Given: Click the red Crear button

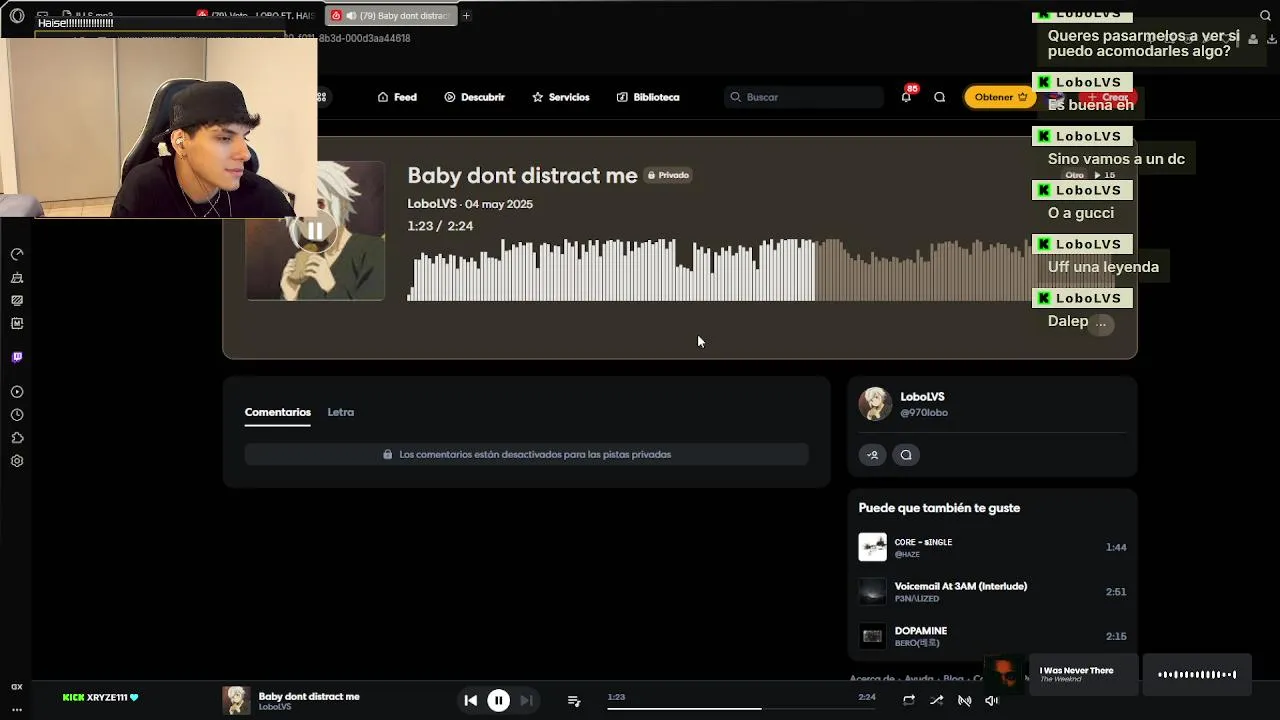Looking at the screenshot, I should pos(1108,97).
